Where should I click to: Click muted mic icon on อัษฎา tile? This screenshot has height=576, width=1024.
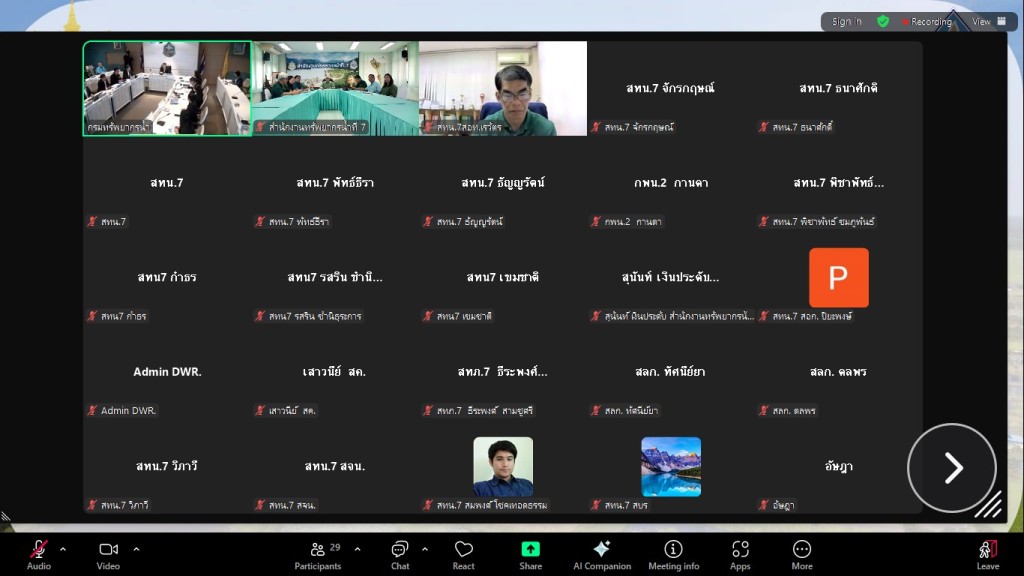click(763, 505)
